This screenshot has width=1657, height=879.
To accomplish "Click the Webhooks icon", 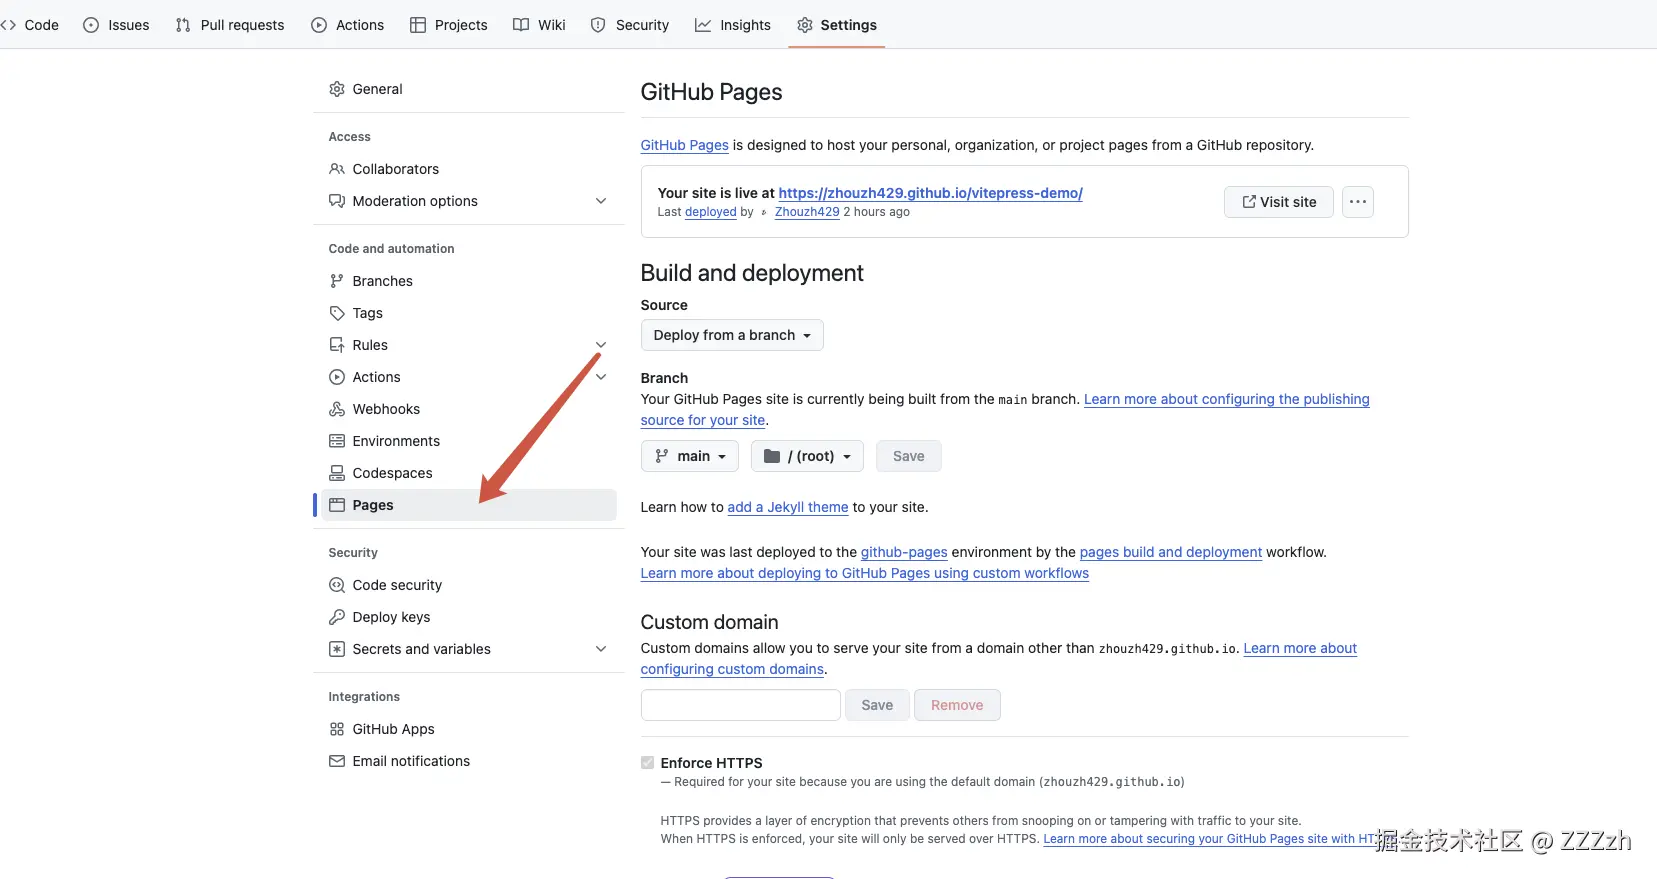I will 337,409.
